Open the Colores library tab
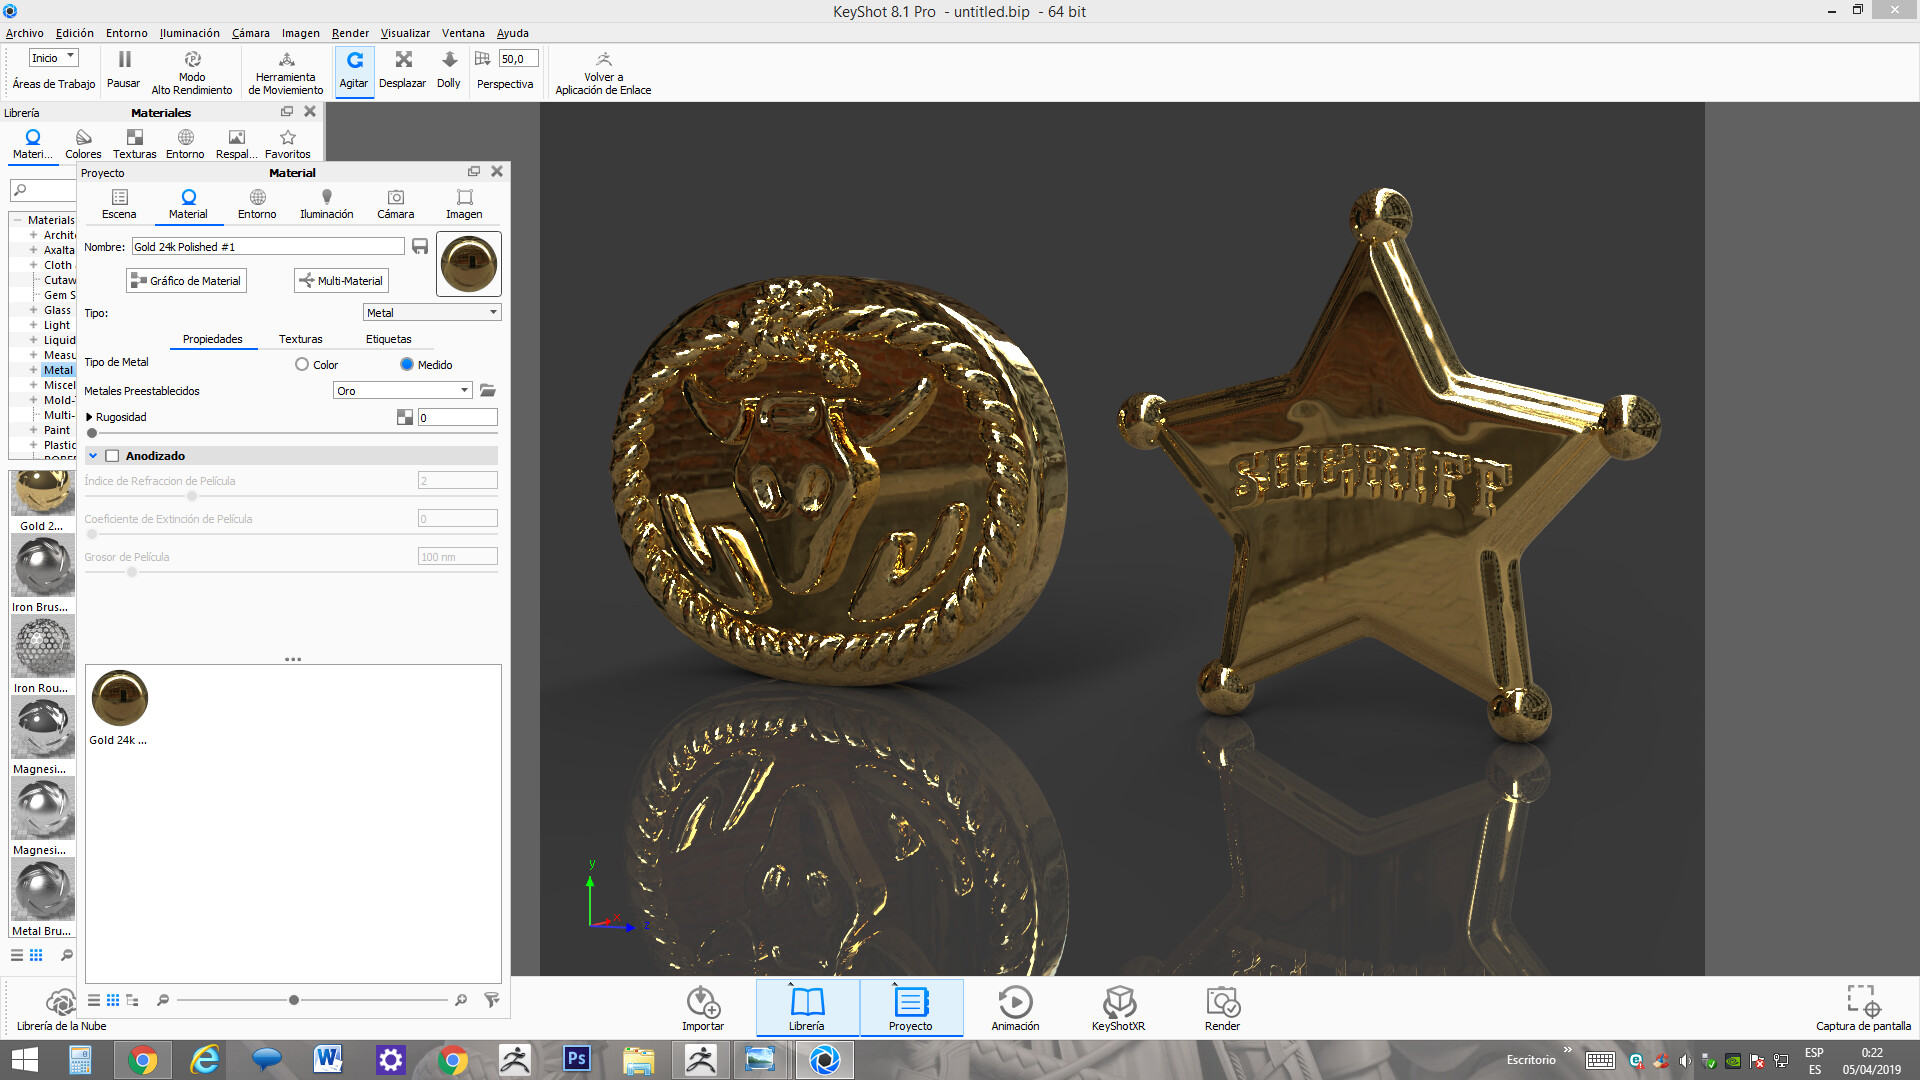This screenshot has height=1080, width=1920. coord(83,144)
